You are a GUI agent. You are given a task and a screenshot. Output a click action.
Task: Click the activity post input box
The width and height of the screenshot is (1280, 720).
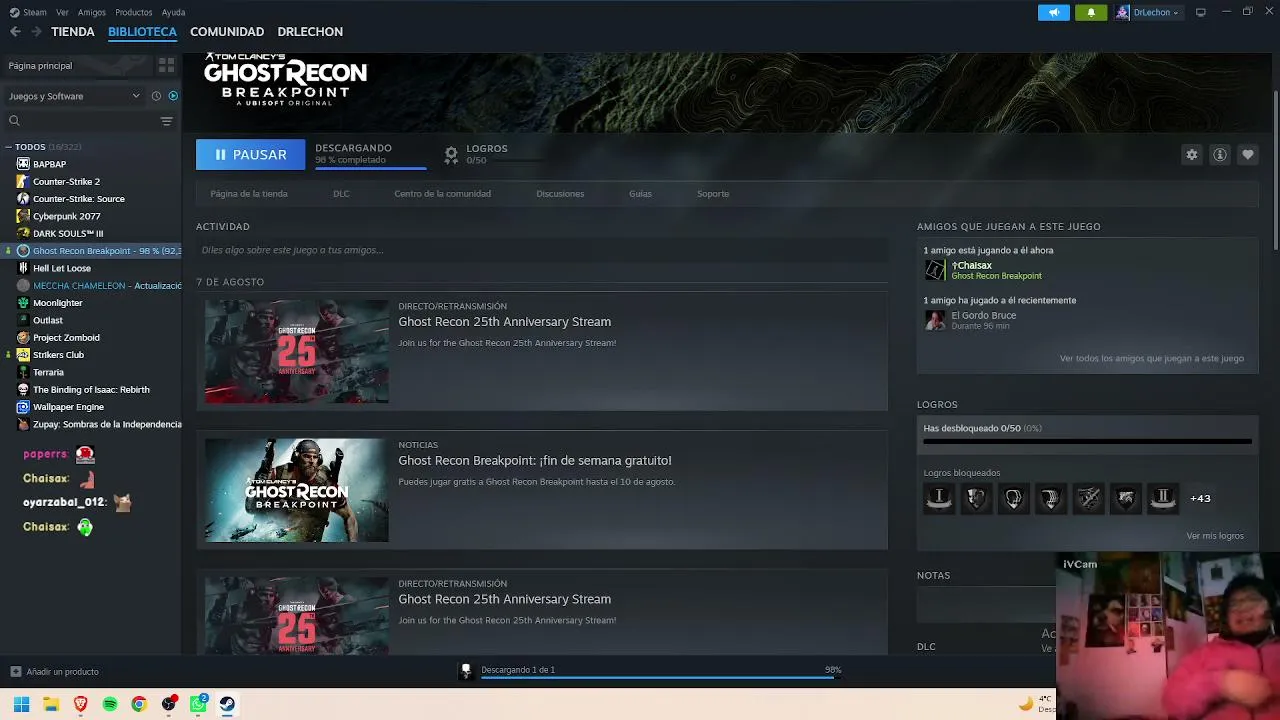pos(542,250)
